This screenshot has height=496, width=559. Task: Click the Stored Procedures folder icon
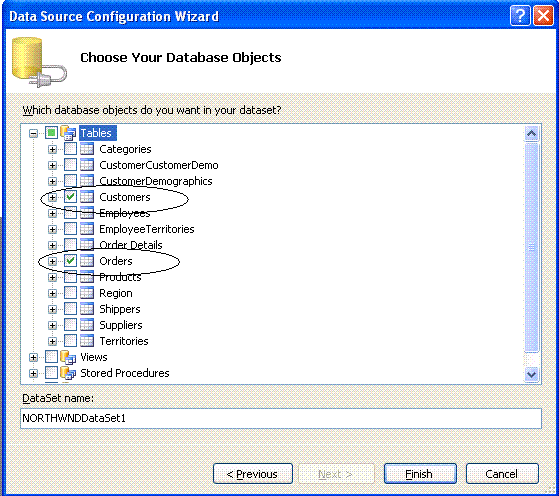[x=68, y=373]
